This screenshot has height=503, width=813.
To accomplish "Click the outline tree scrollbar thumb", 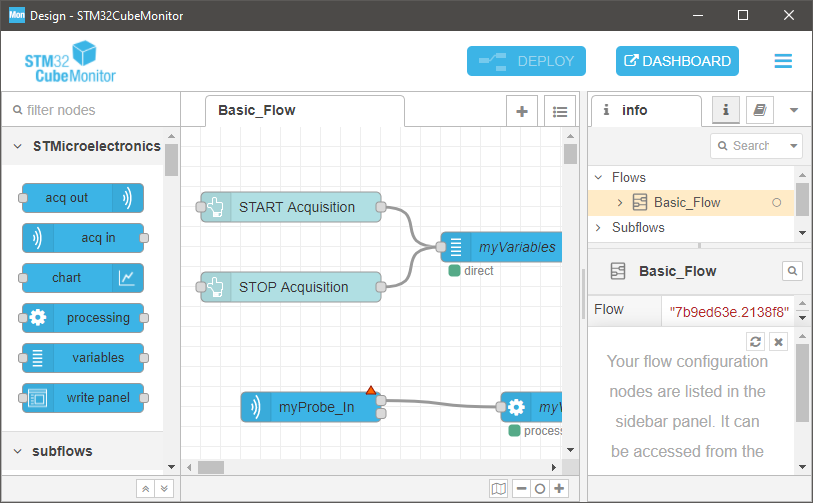I will tap(802, 199).
